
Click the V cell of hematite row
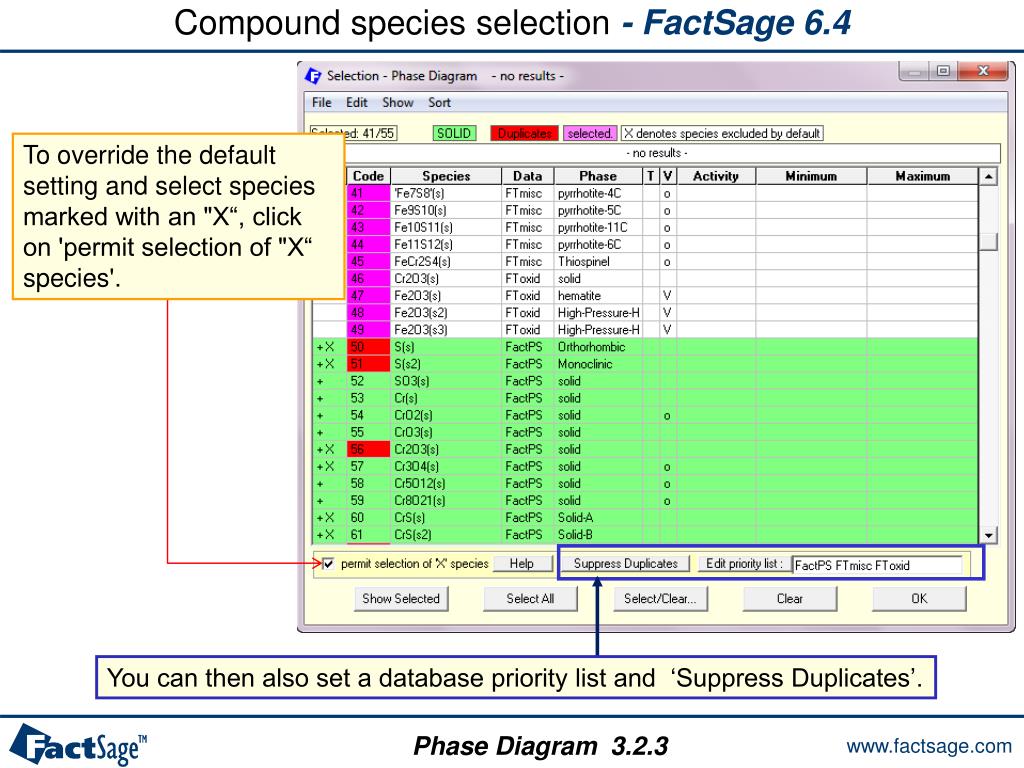coord(667,296)
